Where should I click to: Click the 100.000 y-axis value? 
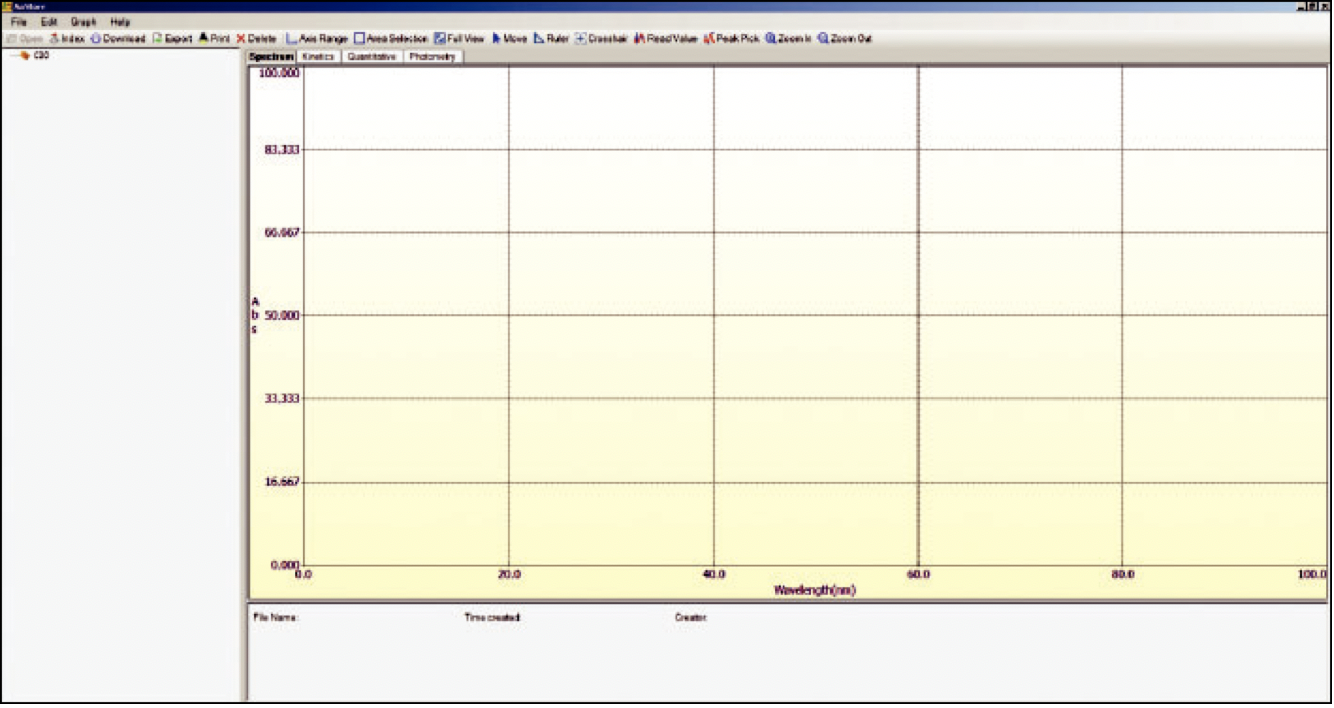tap(279, 73)
